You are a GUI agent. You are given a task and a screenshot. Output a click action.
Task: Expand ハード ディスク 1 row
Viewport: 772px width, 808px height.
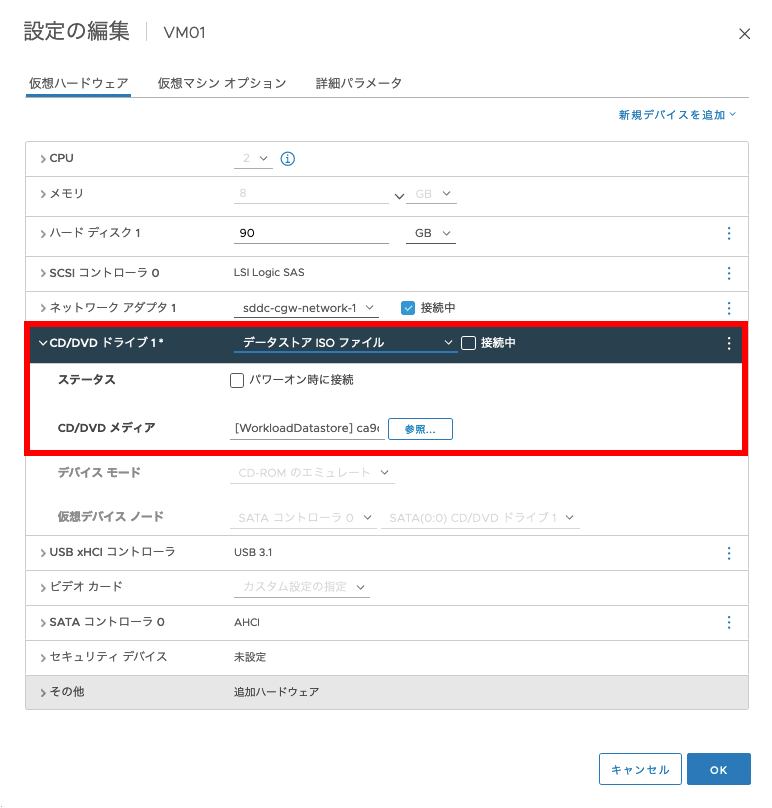pos(43,234)
